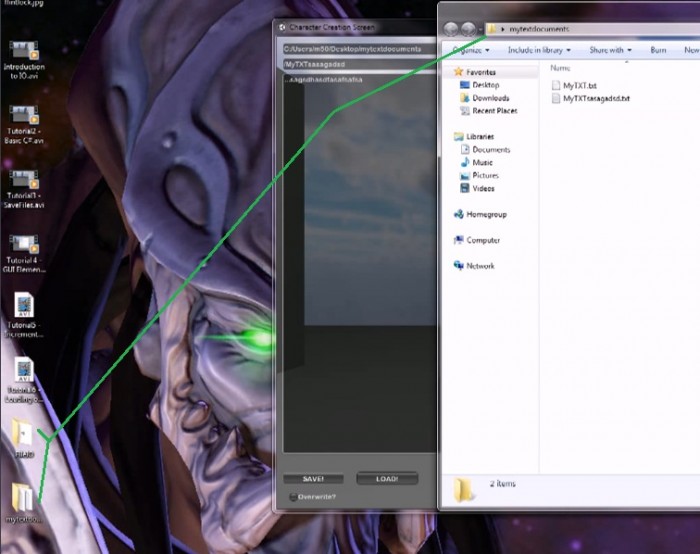
Task: Click the Favorites heading label
Action: pos(481,72)
